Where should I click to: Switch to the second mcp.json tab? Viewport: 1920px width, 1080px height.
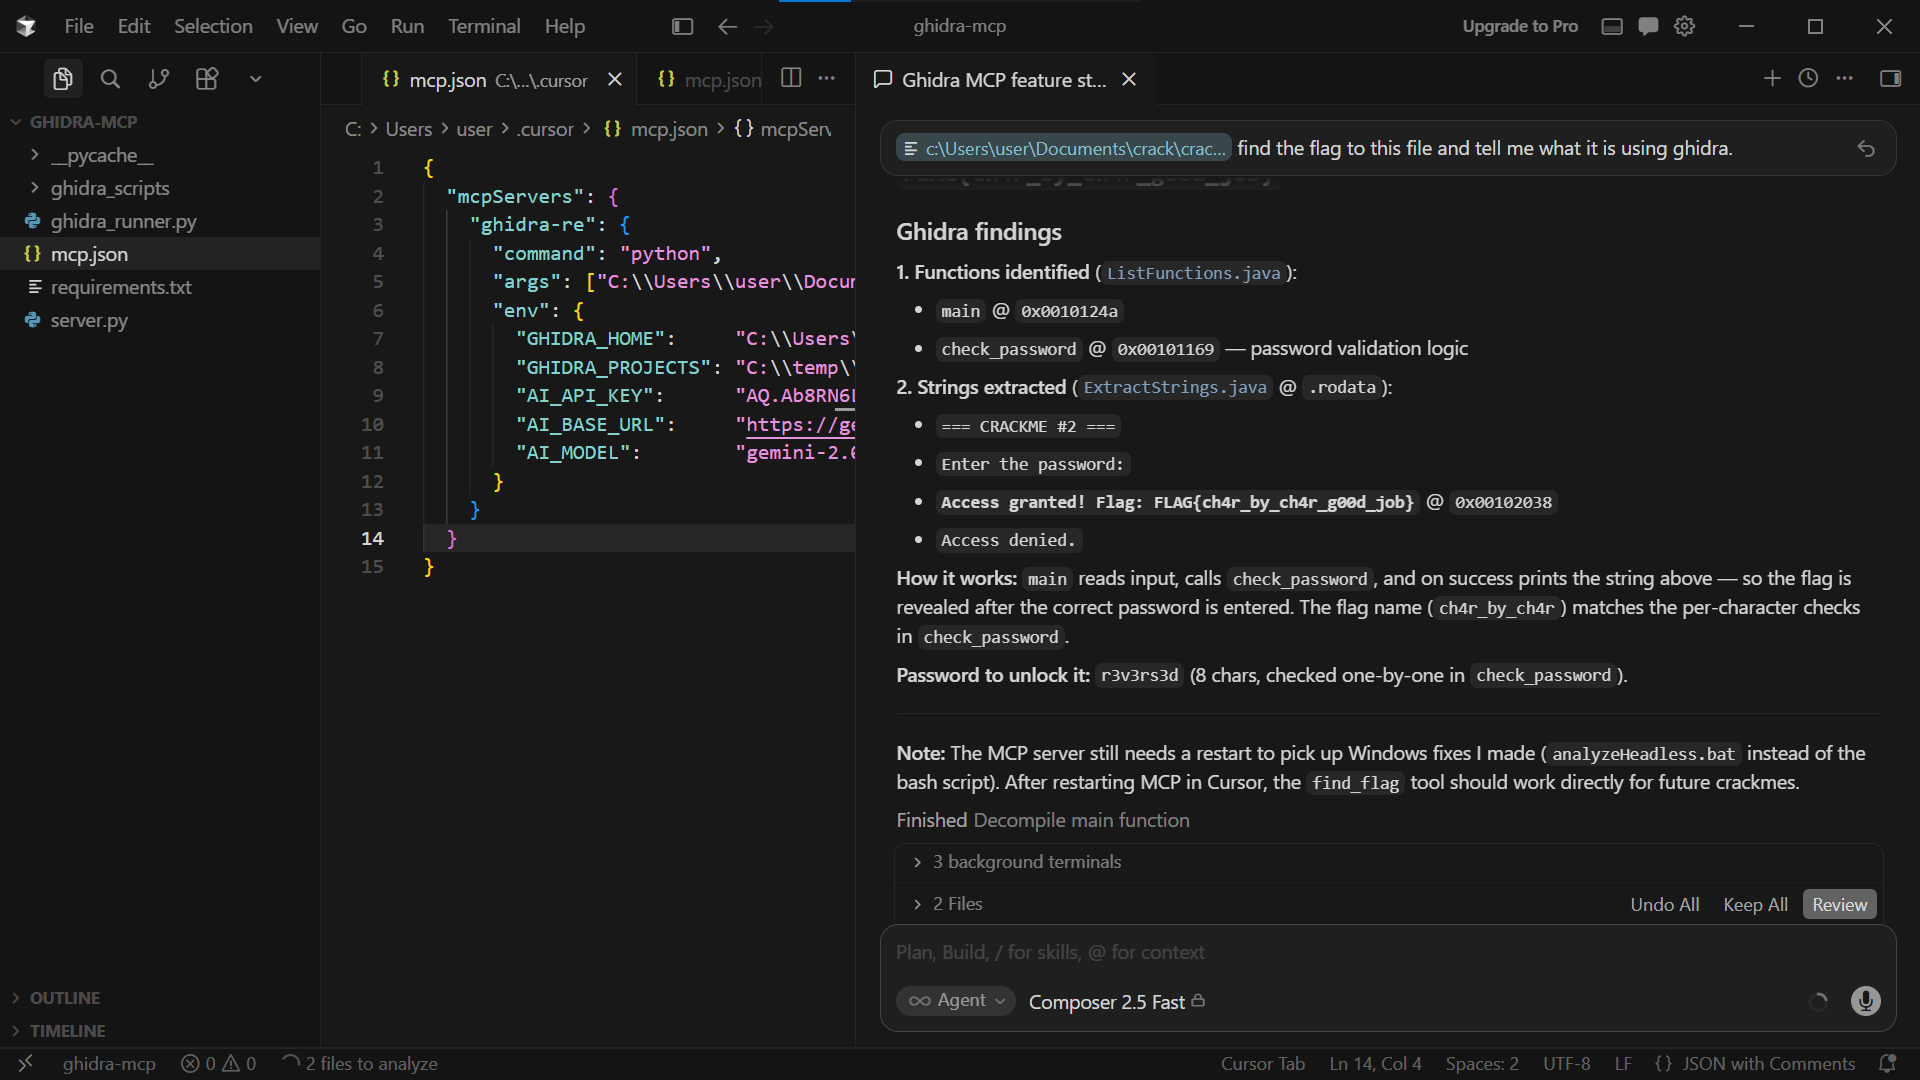[710, 80]
